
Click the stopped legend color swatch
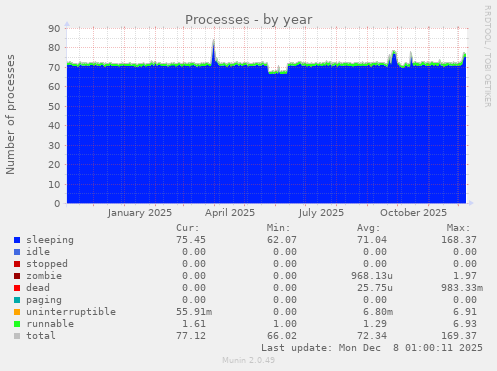[17, 264]
